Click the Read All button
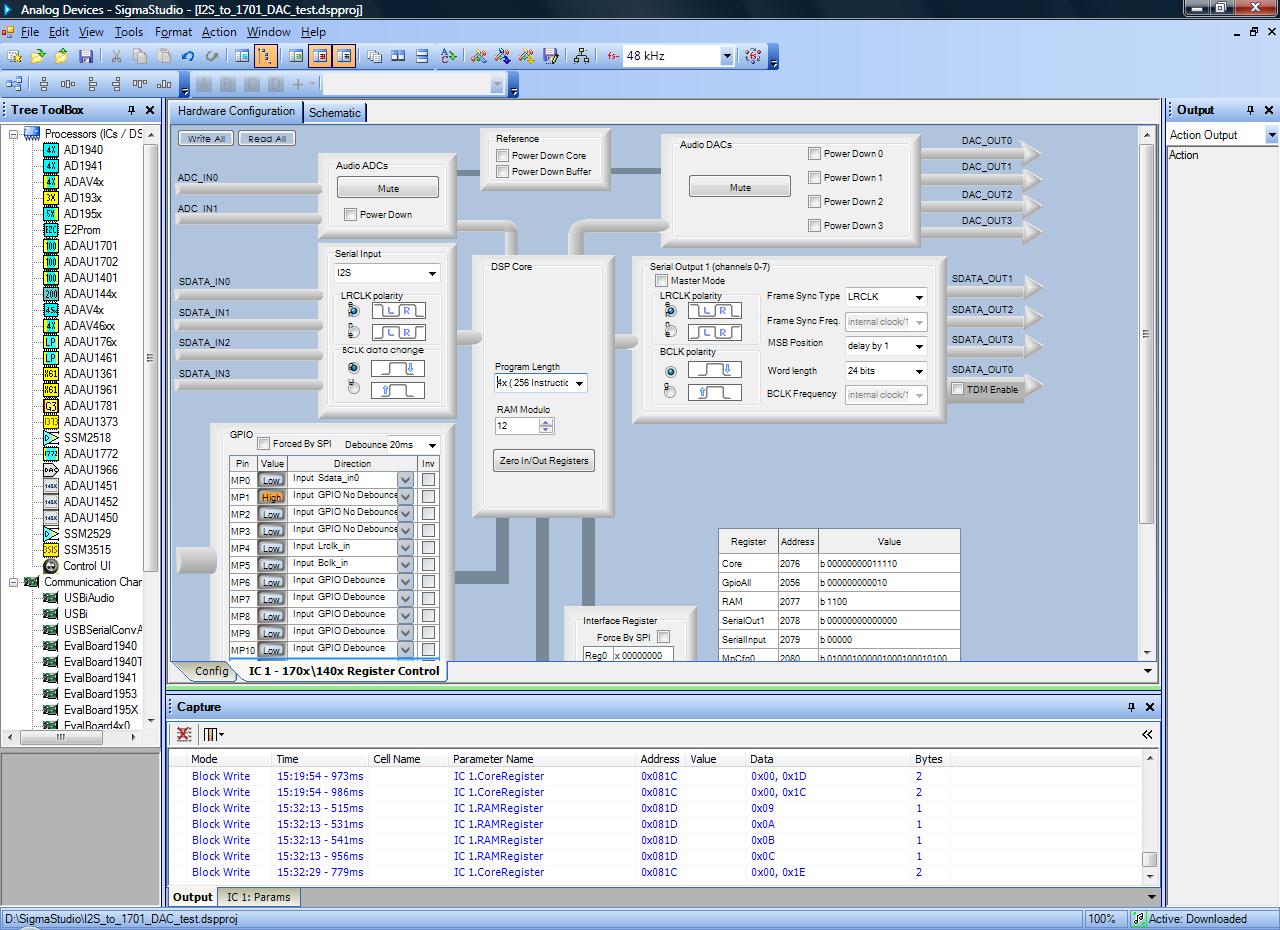 (266, 139)
